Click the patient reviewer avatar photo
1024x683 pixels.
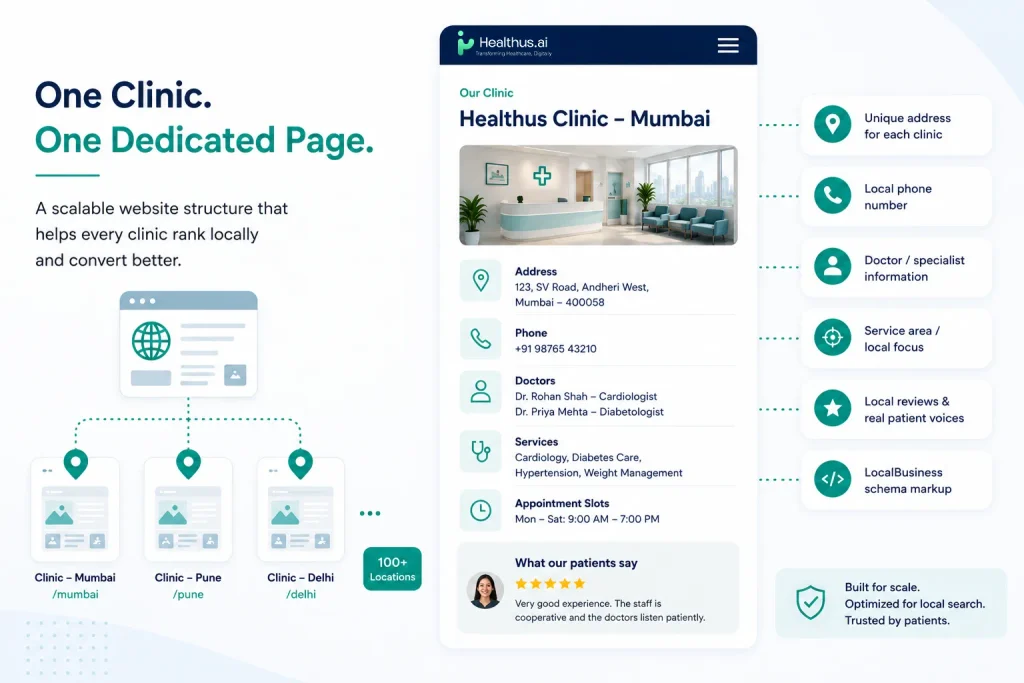click(485, 590)
